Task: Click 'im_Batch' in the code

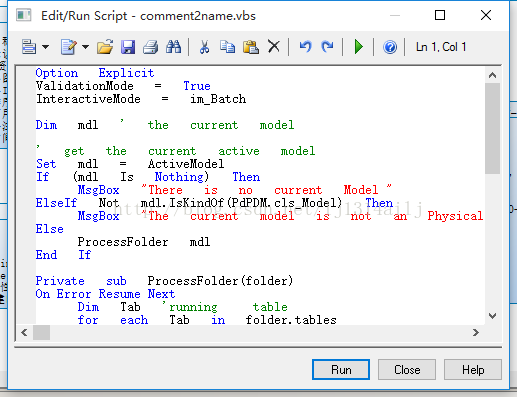Action: click(x=218, y=99)
